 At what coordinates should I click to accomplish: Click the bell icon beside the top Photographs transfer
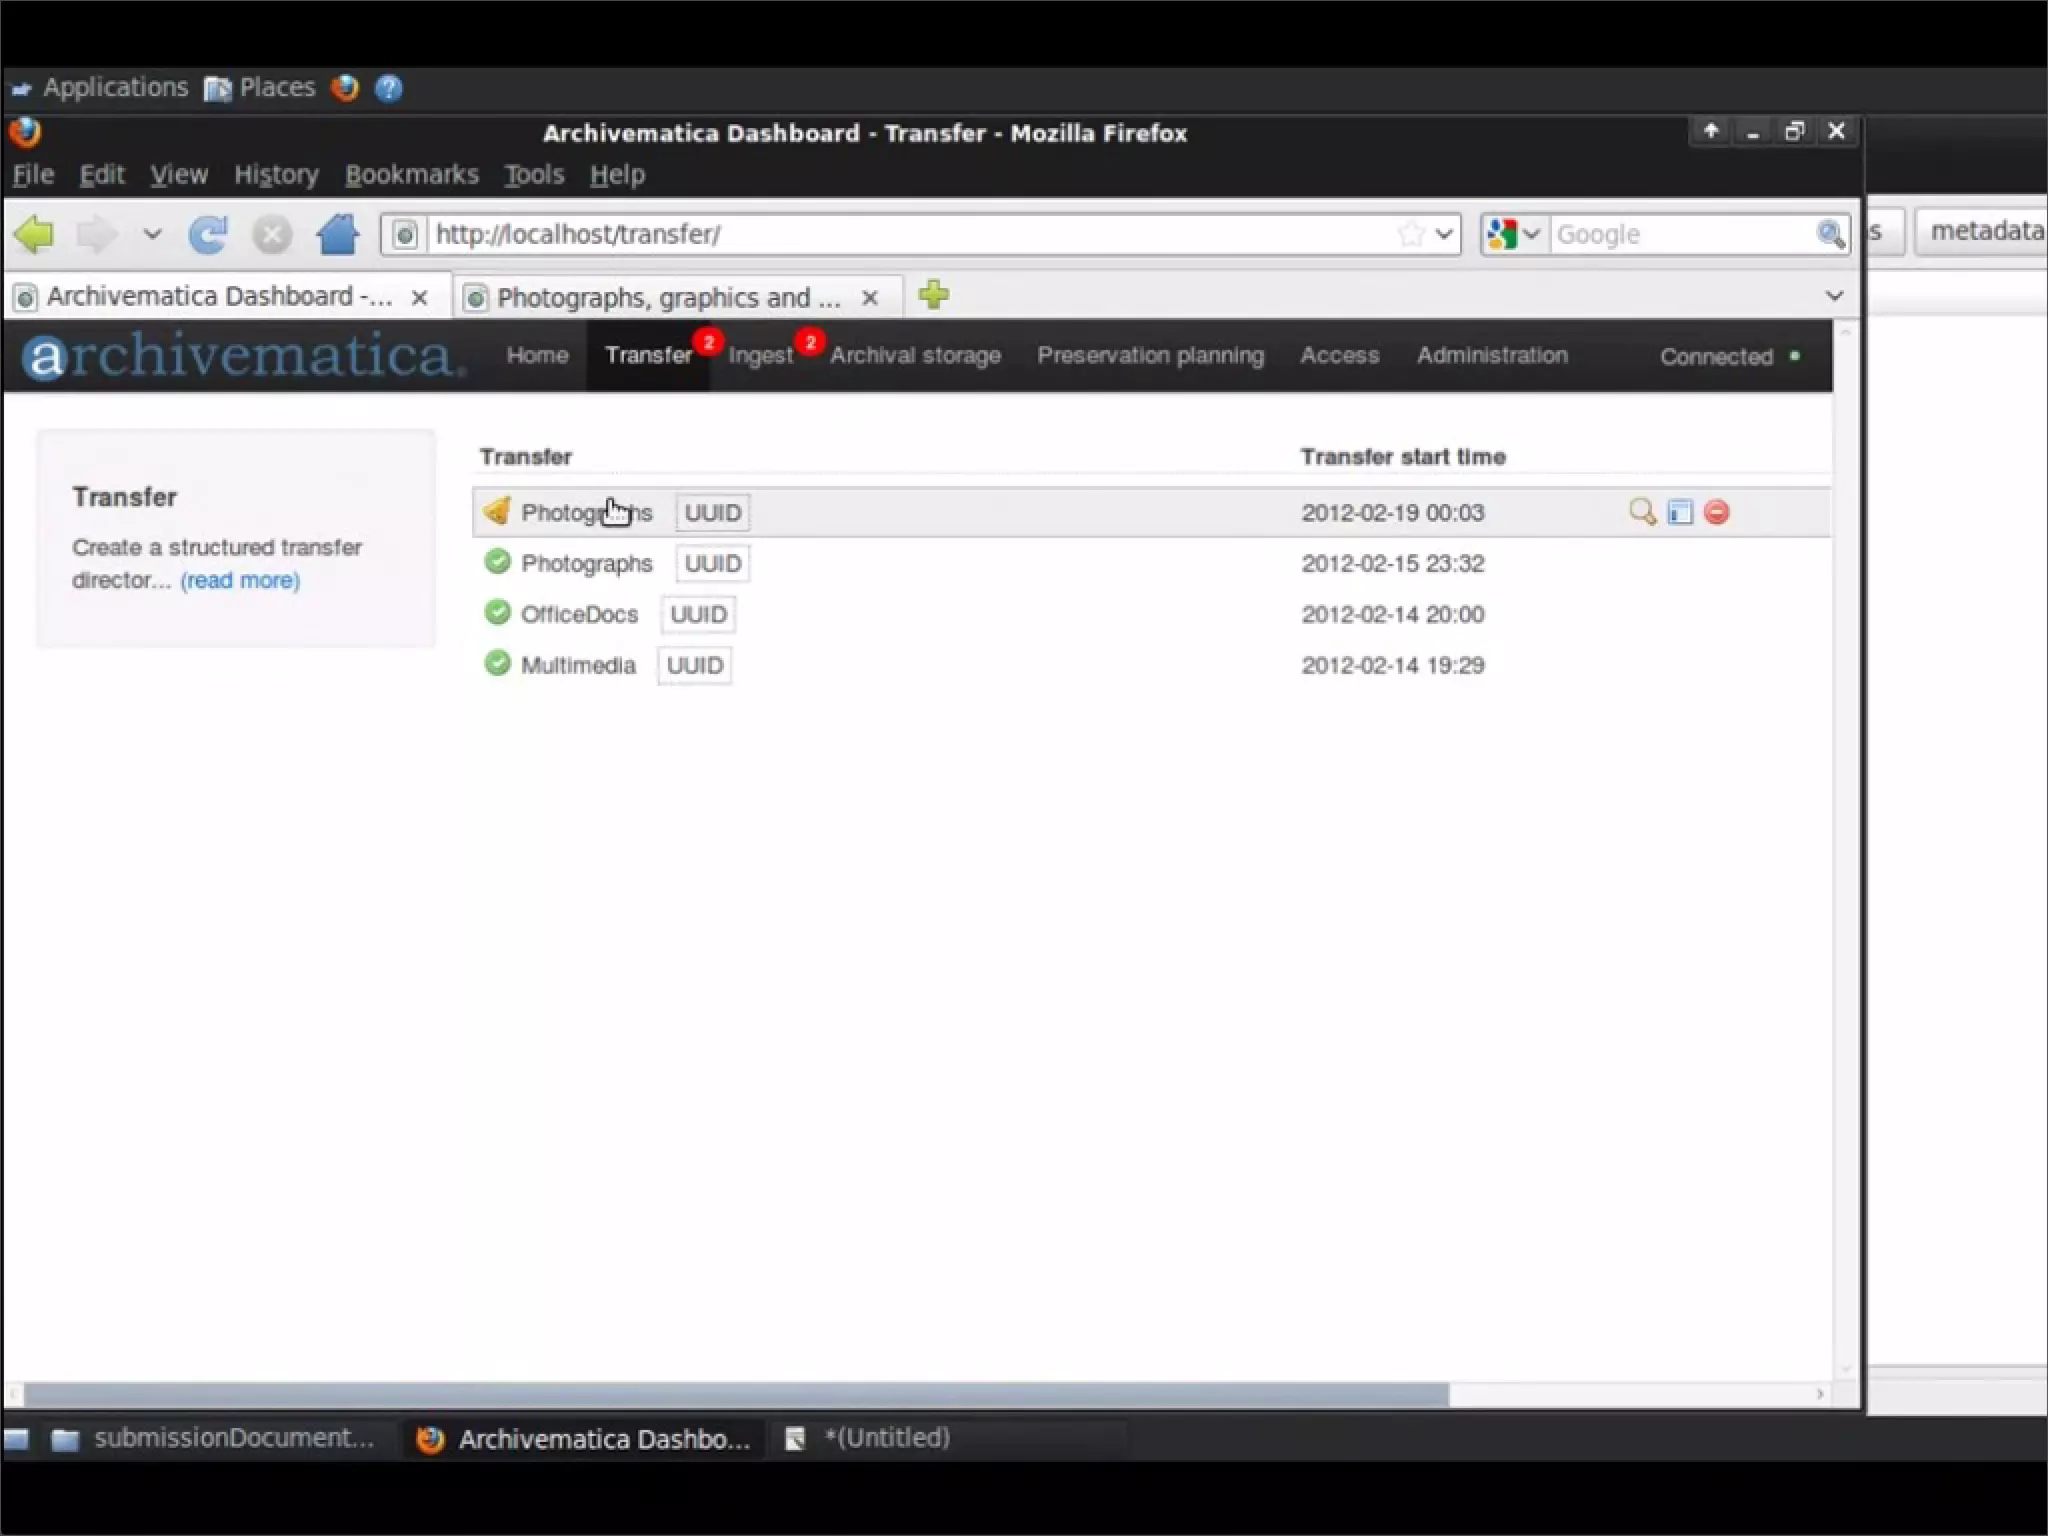click(x=497, y=511)
